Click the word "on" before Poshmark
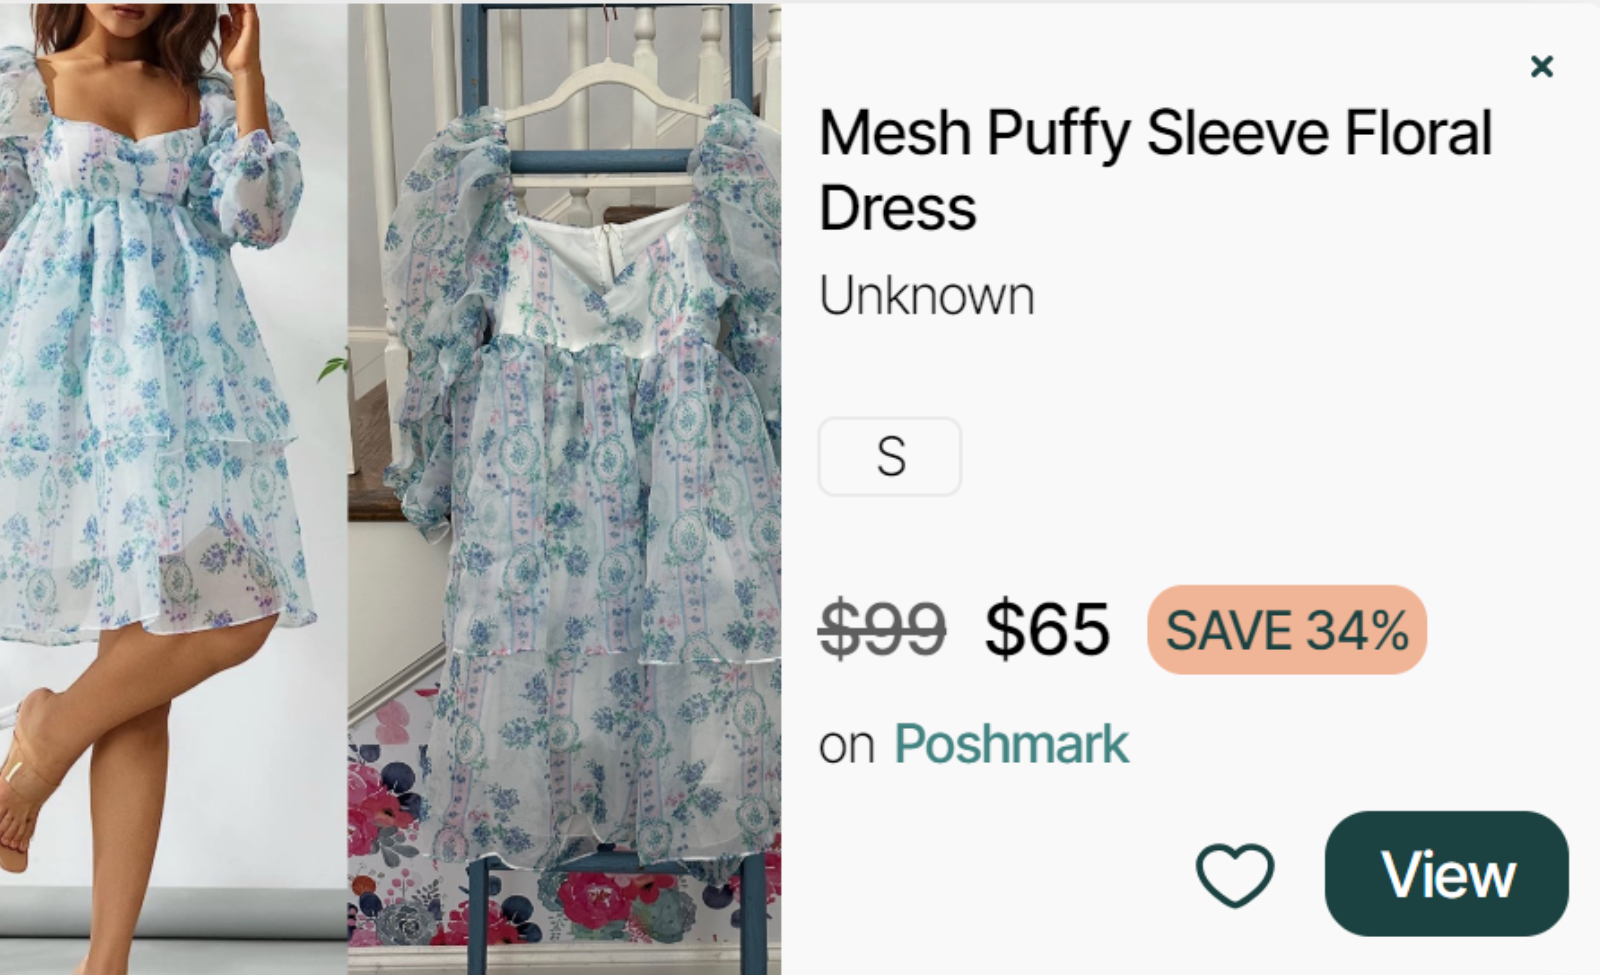 point(846,746)
